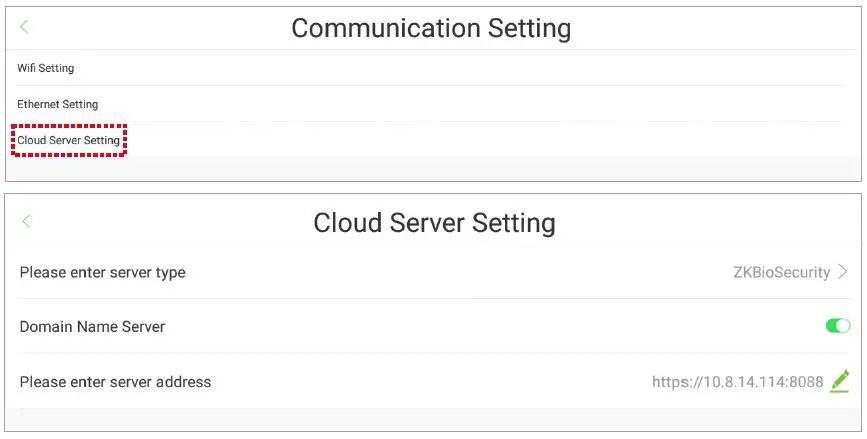This screenshot has width=867, height=439.
Task: Turn off the Domain Name Server switch
Action: point(838,326)
